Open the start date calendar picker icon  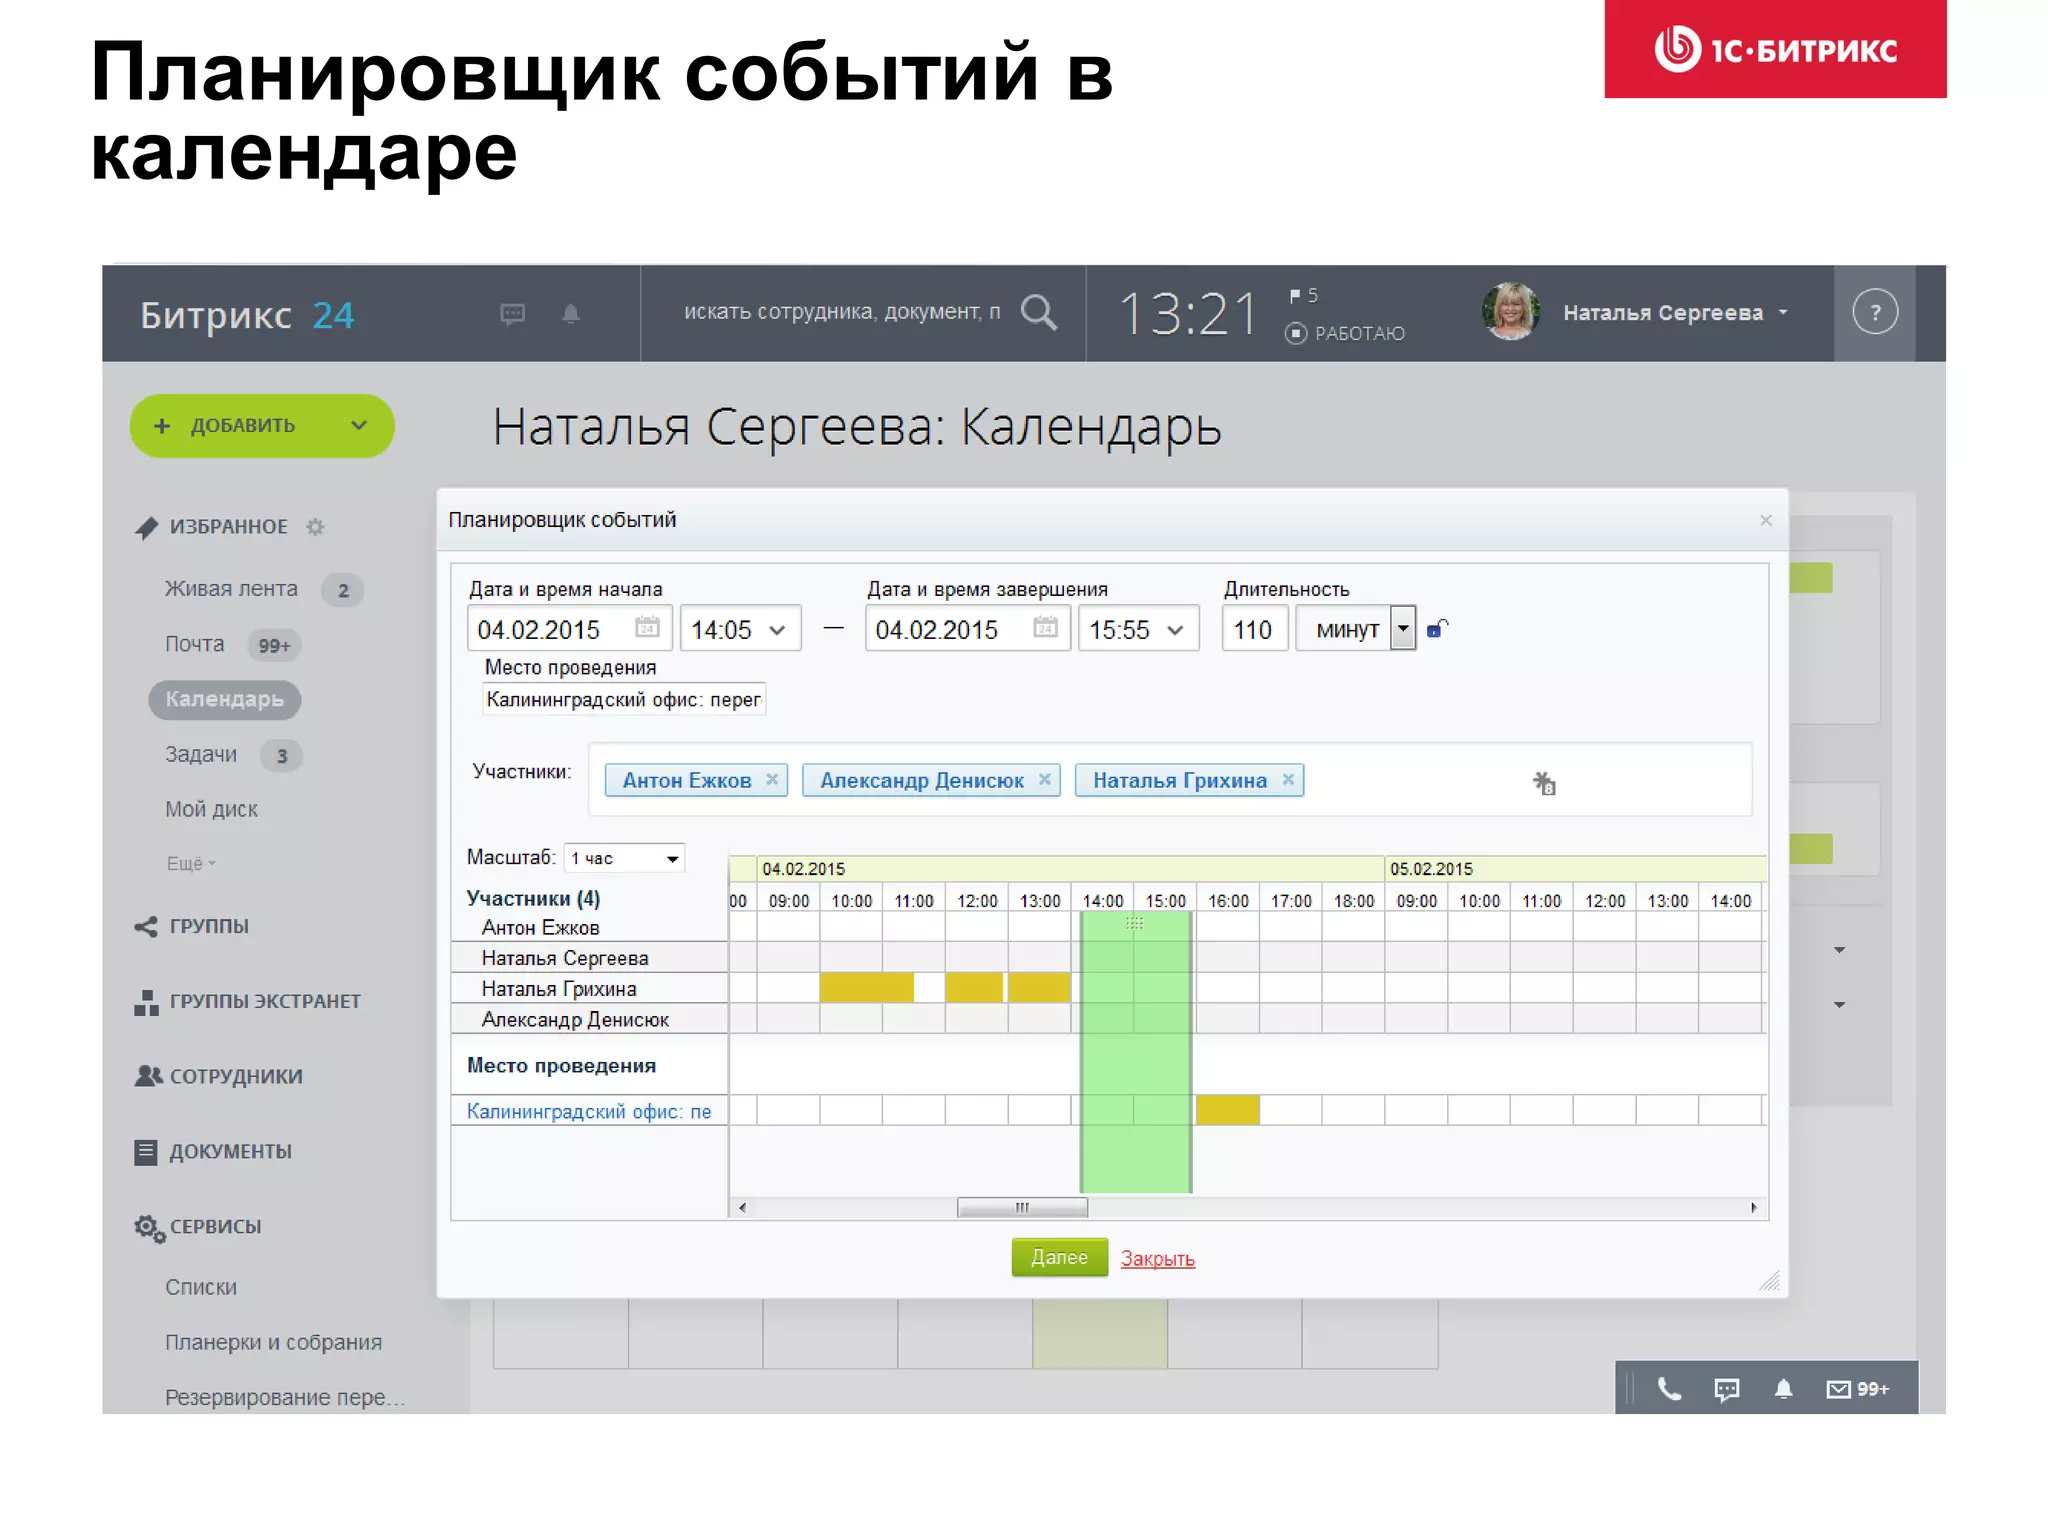click(x=647, y=628)
